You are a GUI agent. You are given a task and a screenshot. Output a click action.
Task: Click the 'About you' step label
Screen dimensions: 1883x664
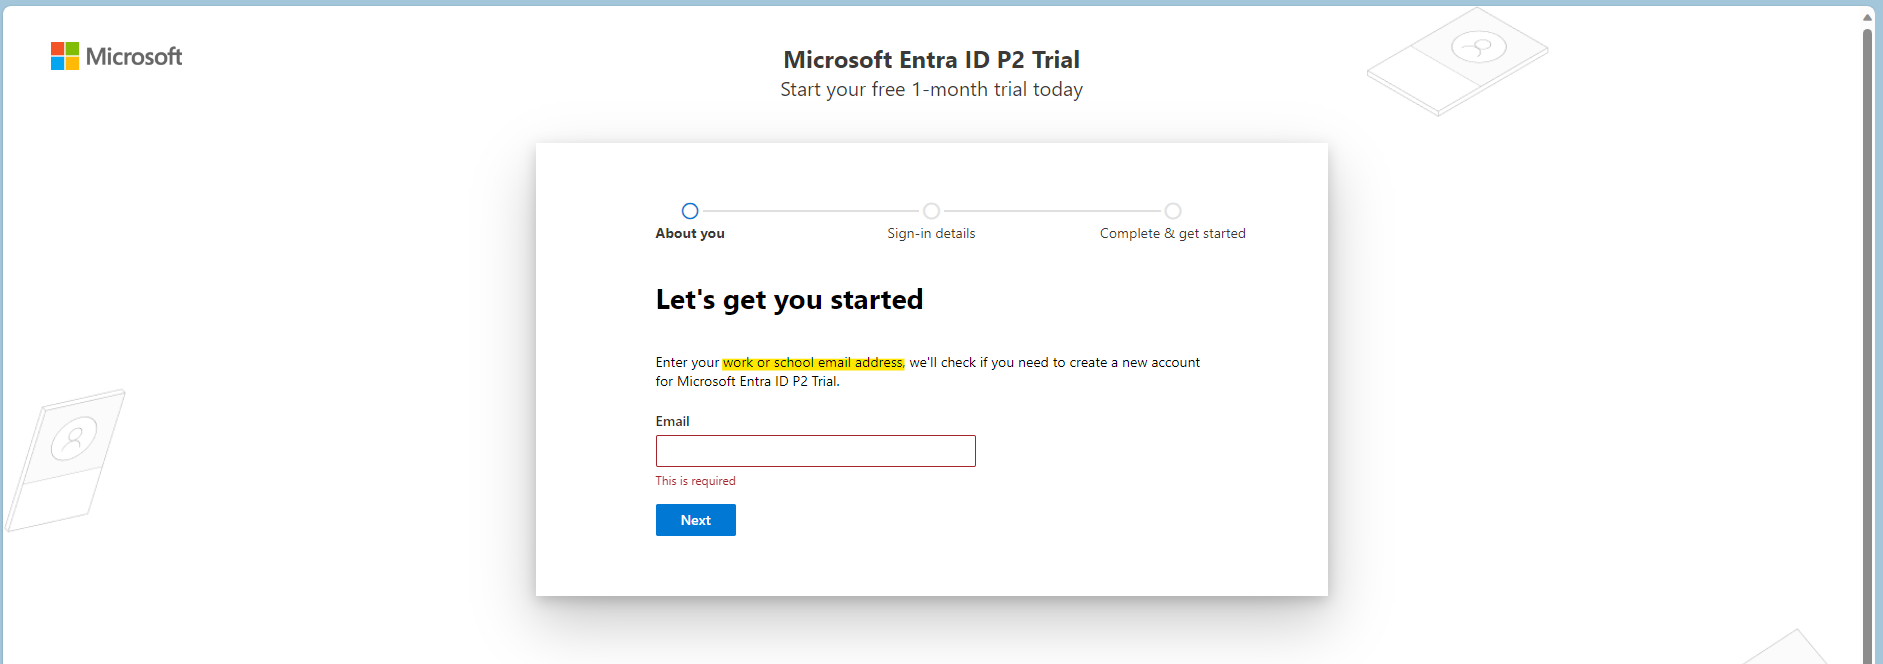click(x=690, y=233)
